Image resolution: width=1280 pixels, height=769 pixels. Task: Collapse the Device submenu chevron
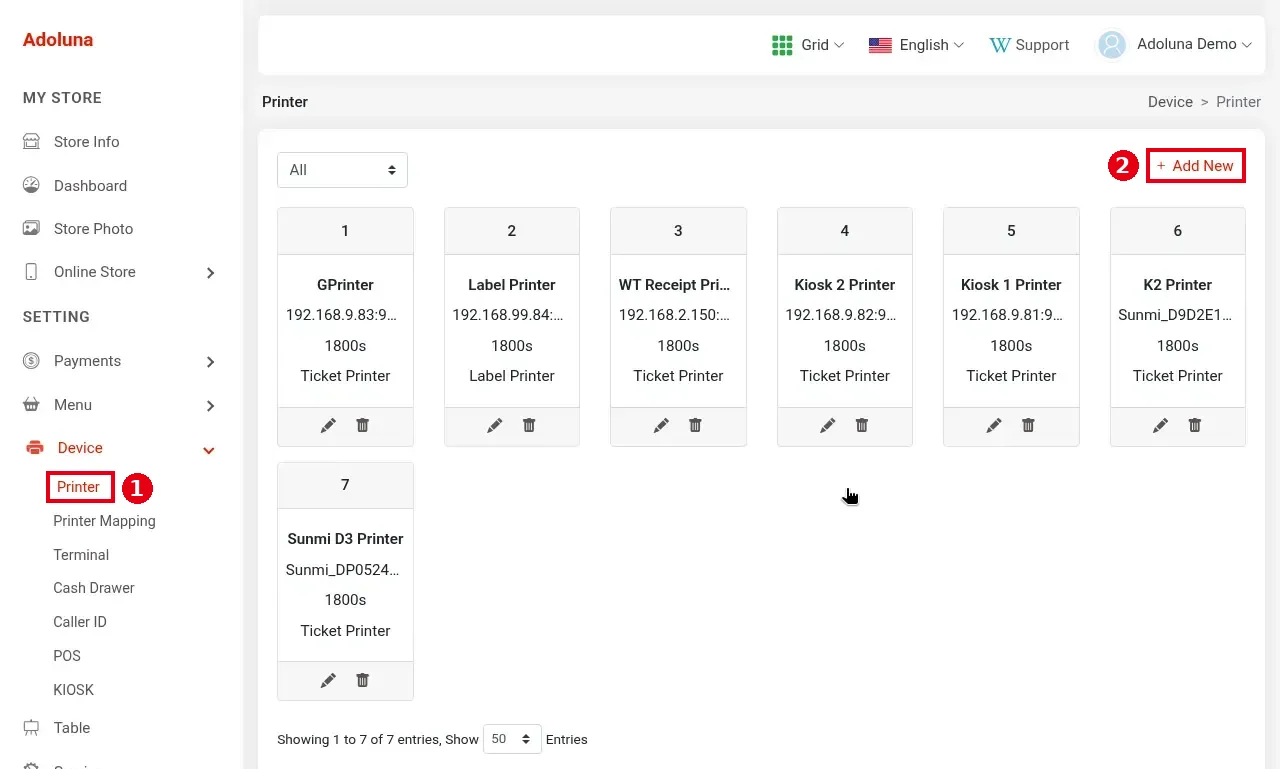click(209, 450)
